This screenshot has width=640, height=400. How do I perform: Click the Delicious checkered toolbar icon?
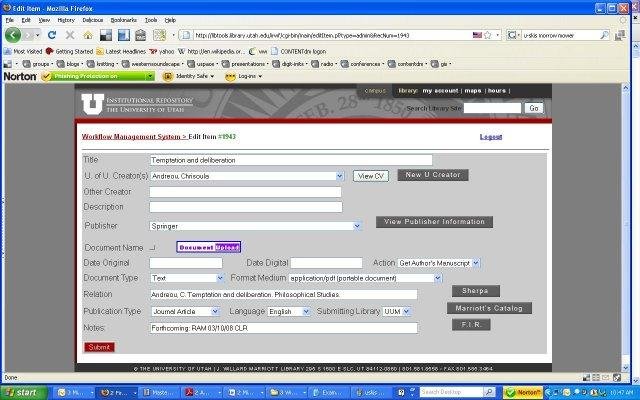tap(106, 36)
